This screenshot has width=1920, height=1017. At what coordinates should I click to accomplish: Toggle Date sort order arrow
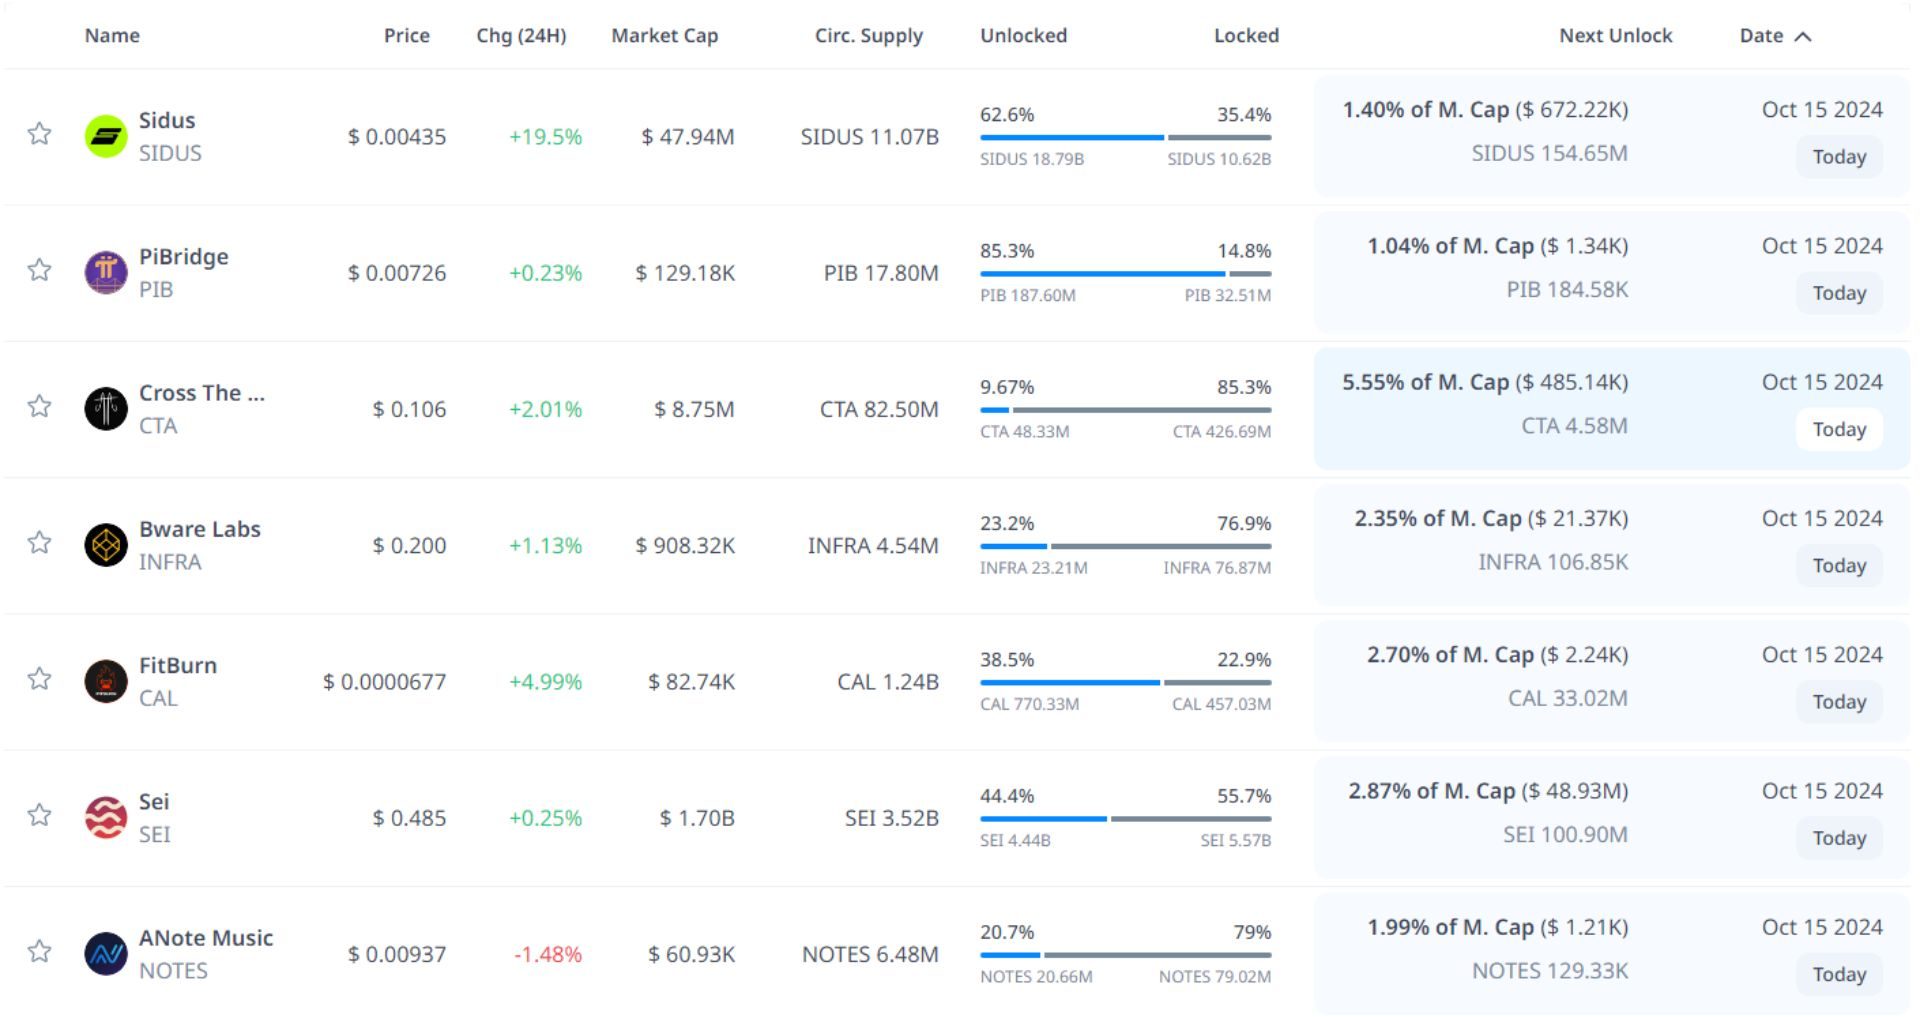(x=1803, y=37)
